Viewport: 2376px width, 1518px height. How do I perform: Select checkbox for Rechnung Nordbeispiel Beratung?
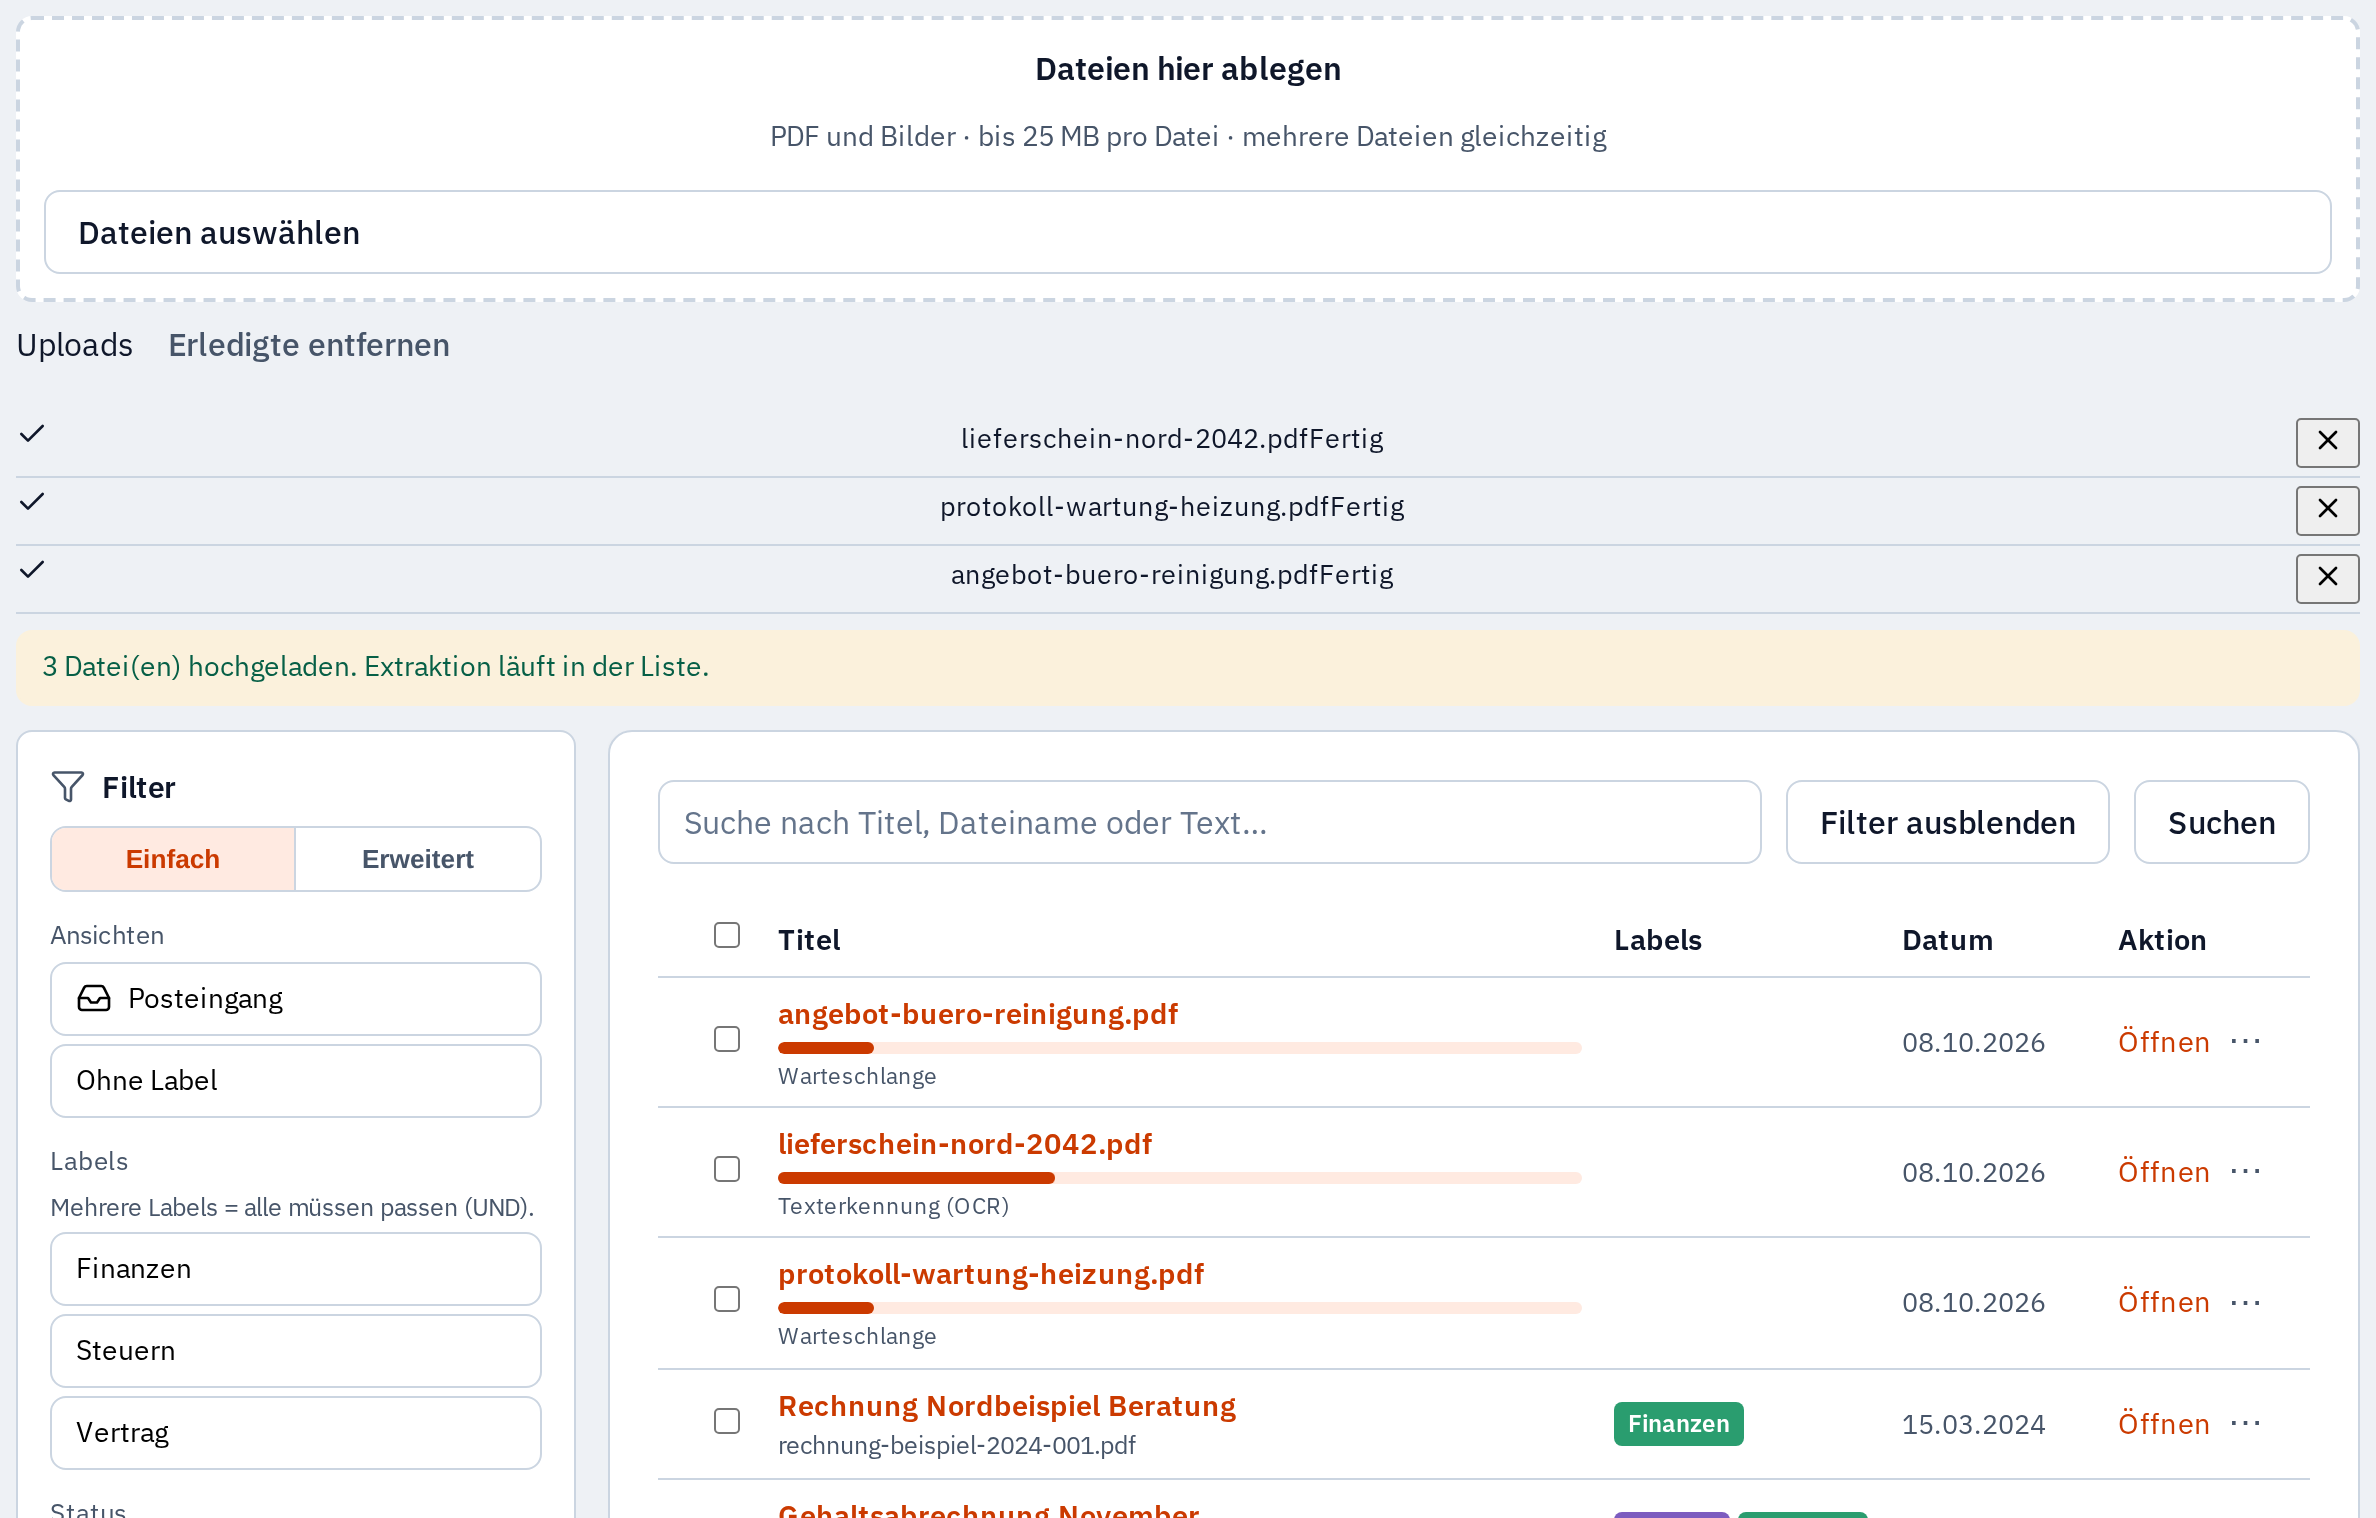(727, 1421)
